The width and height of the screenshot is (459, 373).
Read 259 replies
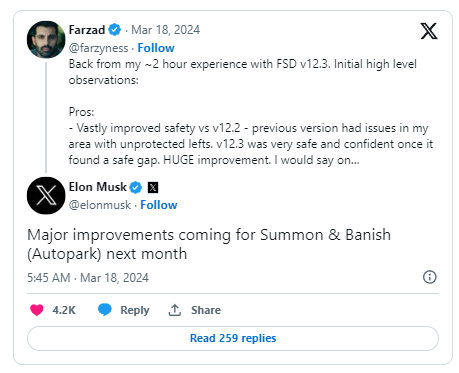(x=233, y=338)
